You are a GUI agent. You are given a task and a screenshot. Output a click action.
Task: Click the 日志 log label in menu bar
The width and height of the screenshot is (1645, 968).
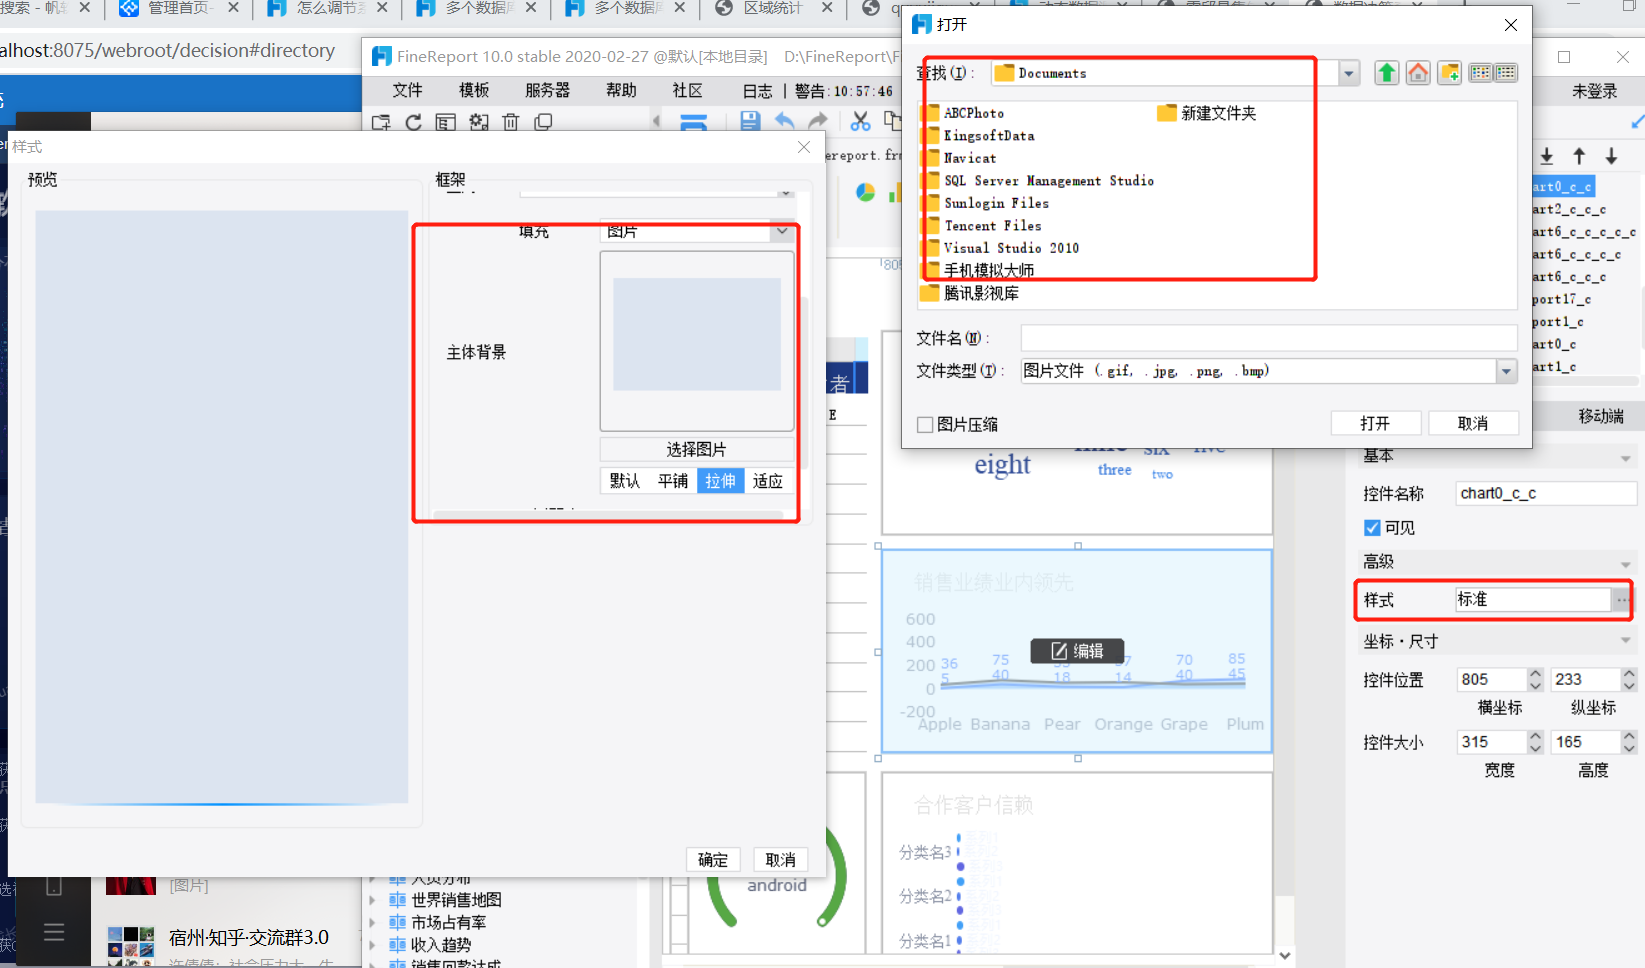pos(757,91)
